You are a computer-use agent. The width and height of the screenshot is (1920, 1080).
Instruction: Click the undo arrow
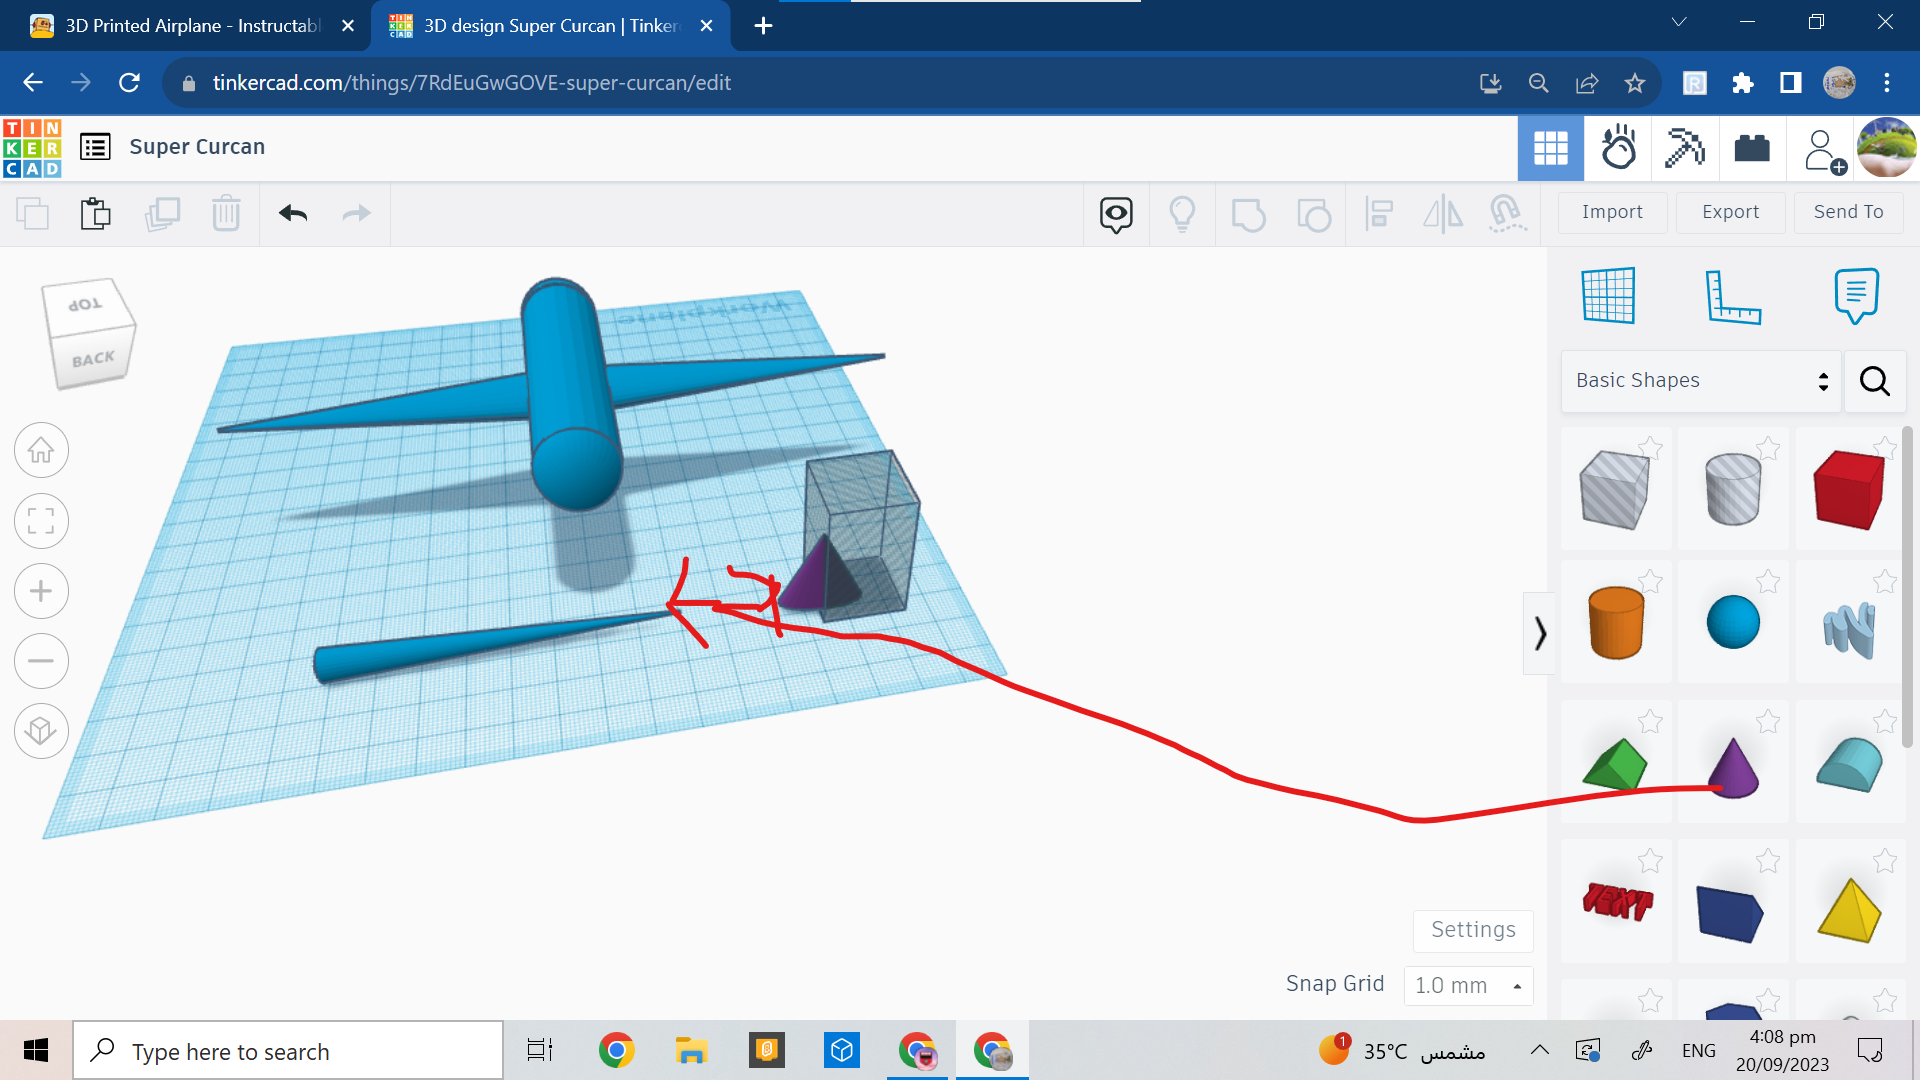pyautogui.click(x=293, y=213)
